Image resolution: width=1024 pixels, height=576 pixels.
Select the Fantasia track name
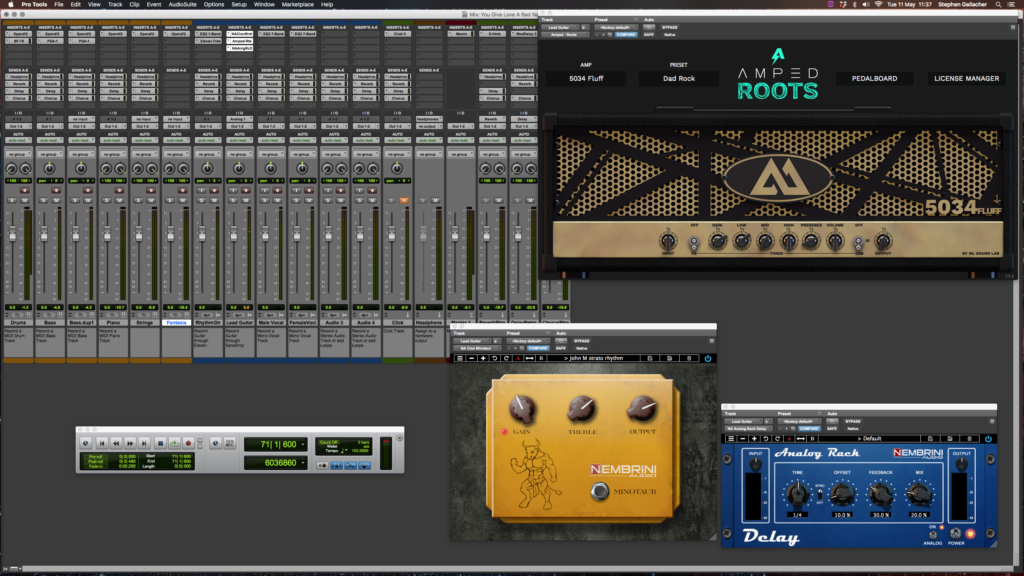click(176, 323)
